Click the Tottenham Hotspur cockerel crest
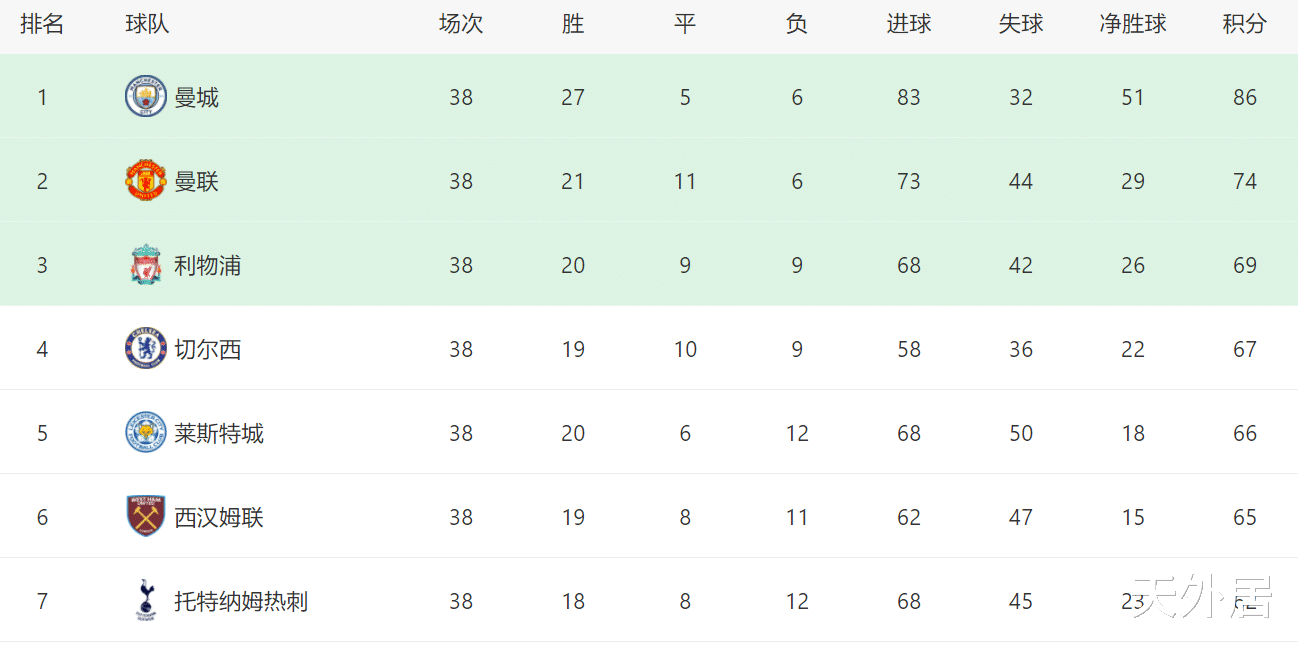The image size is (1298, 650). pyautogui.click(x=146, y=601)
